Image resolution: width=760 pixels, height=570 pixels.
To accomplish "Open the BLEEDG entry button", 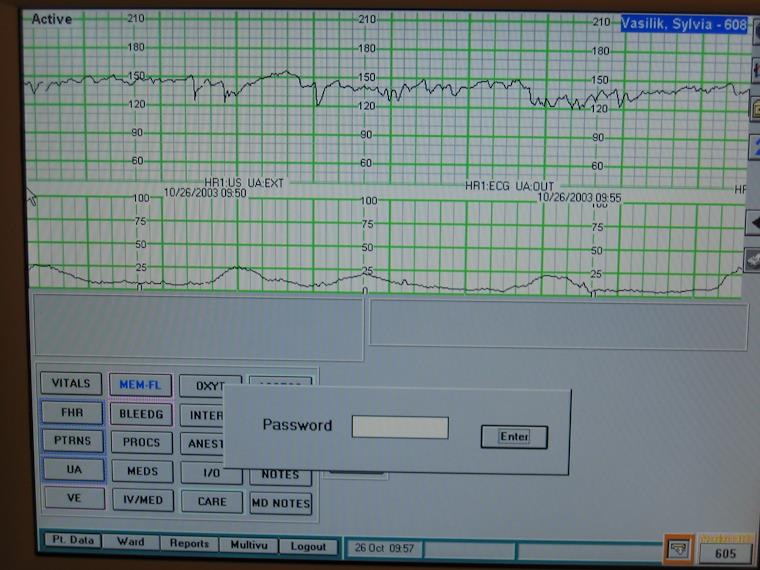I will (x=141, y=413).
